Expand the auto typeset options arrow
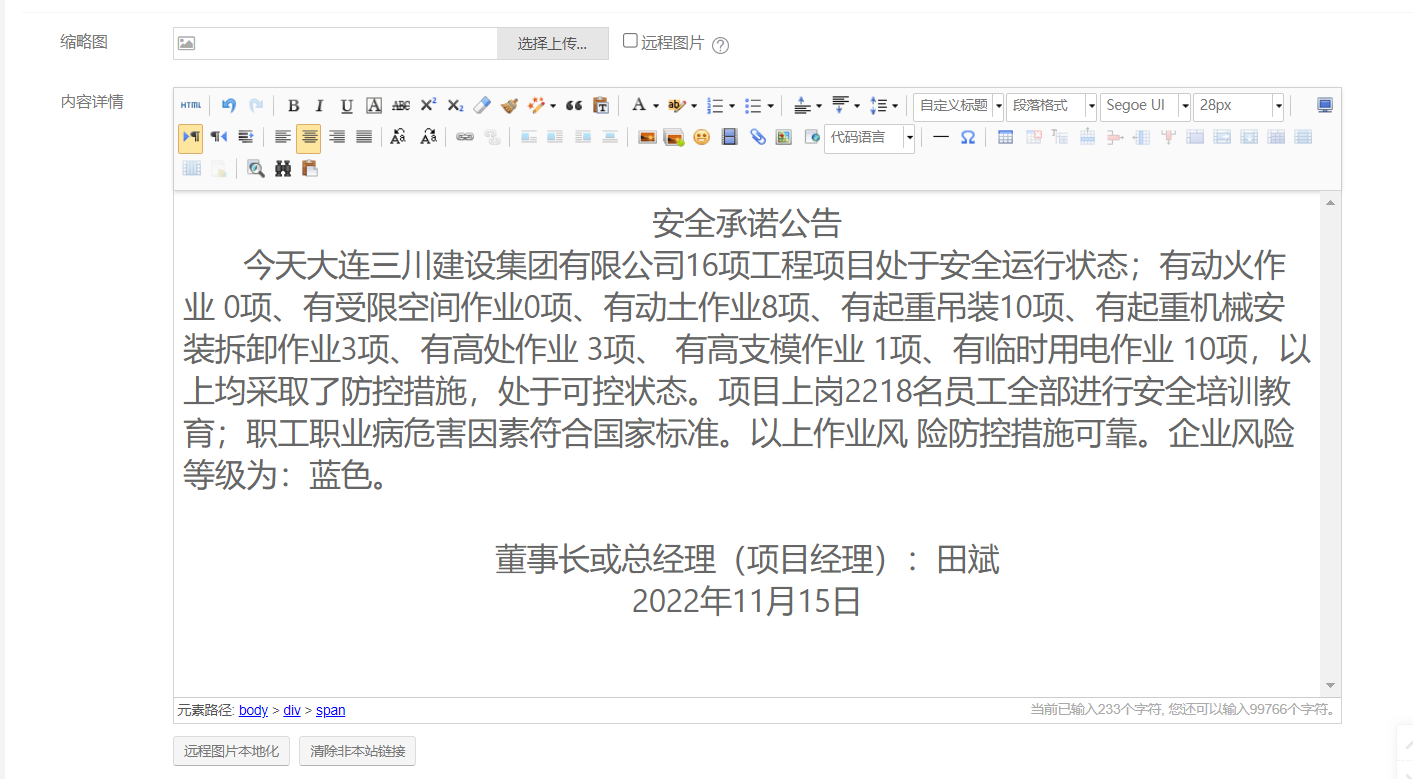This screenshot has height=779, width=1413. tap(554, 106)
